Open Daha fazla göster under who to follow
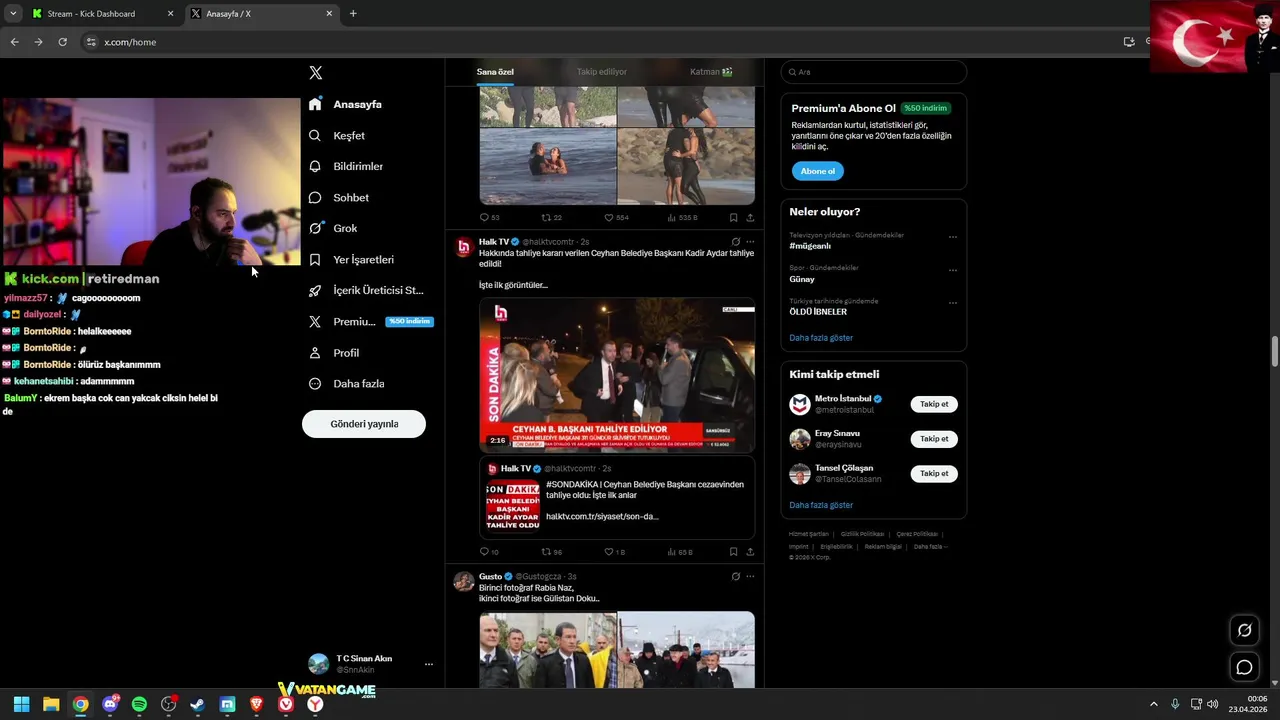This screenshot has width=1280, height=720. 821,505
